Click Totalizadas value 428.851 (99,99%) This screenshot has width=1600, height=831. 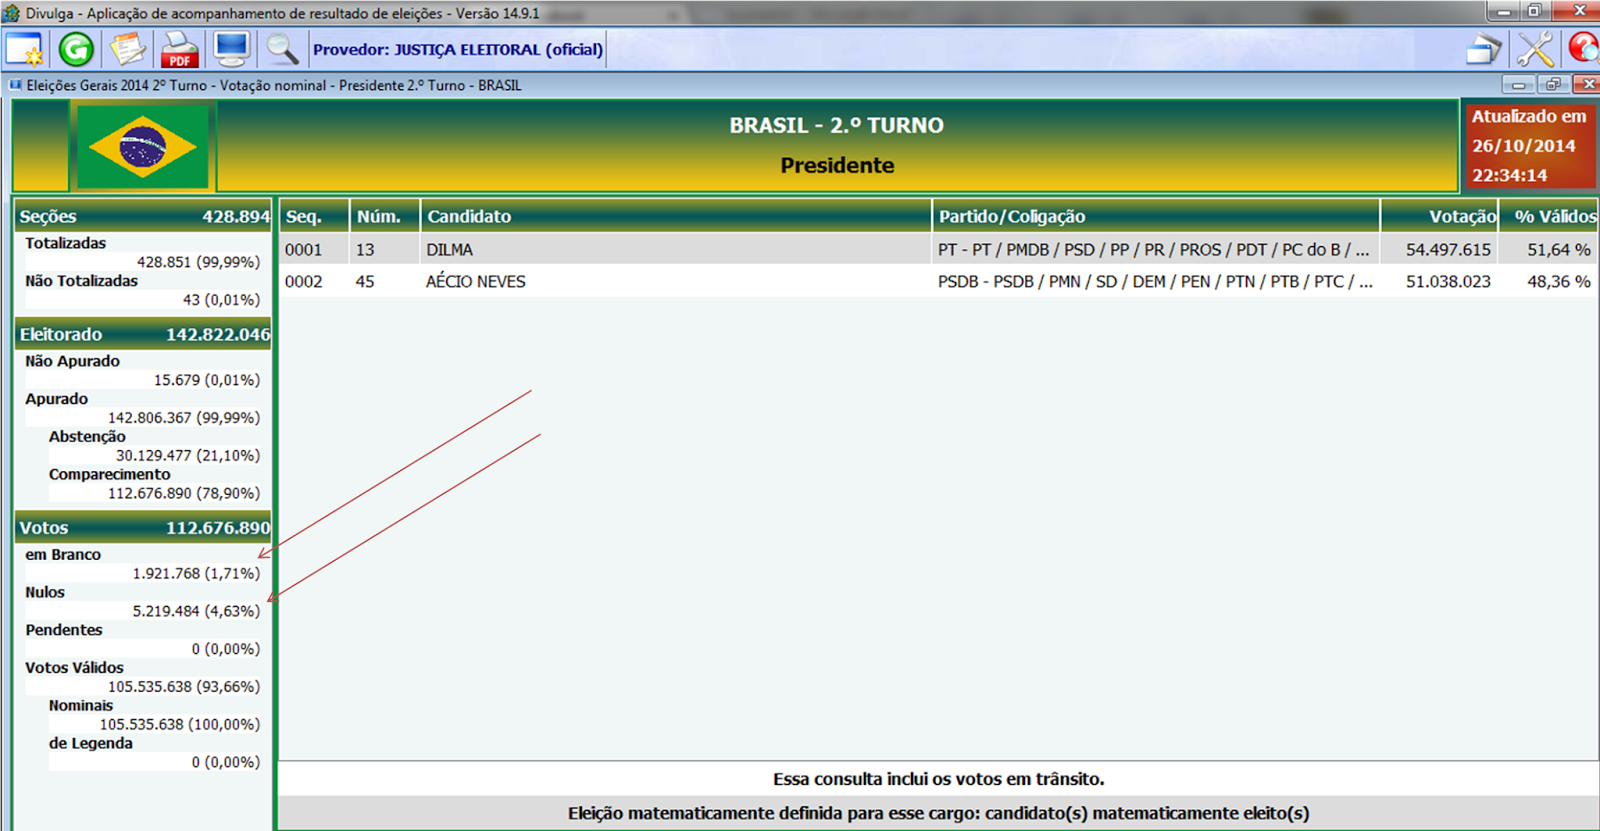(x=198, y=262)
